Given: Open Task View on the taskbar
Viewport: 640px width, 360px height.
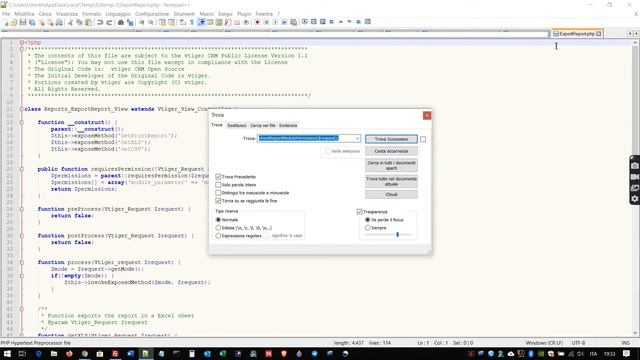Looking at the screenshot, I should pyautogui.click(x=22, y=354).
